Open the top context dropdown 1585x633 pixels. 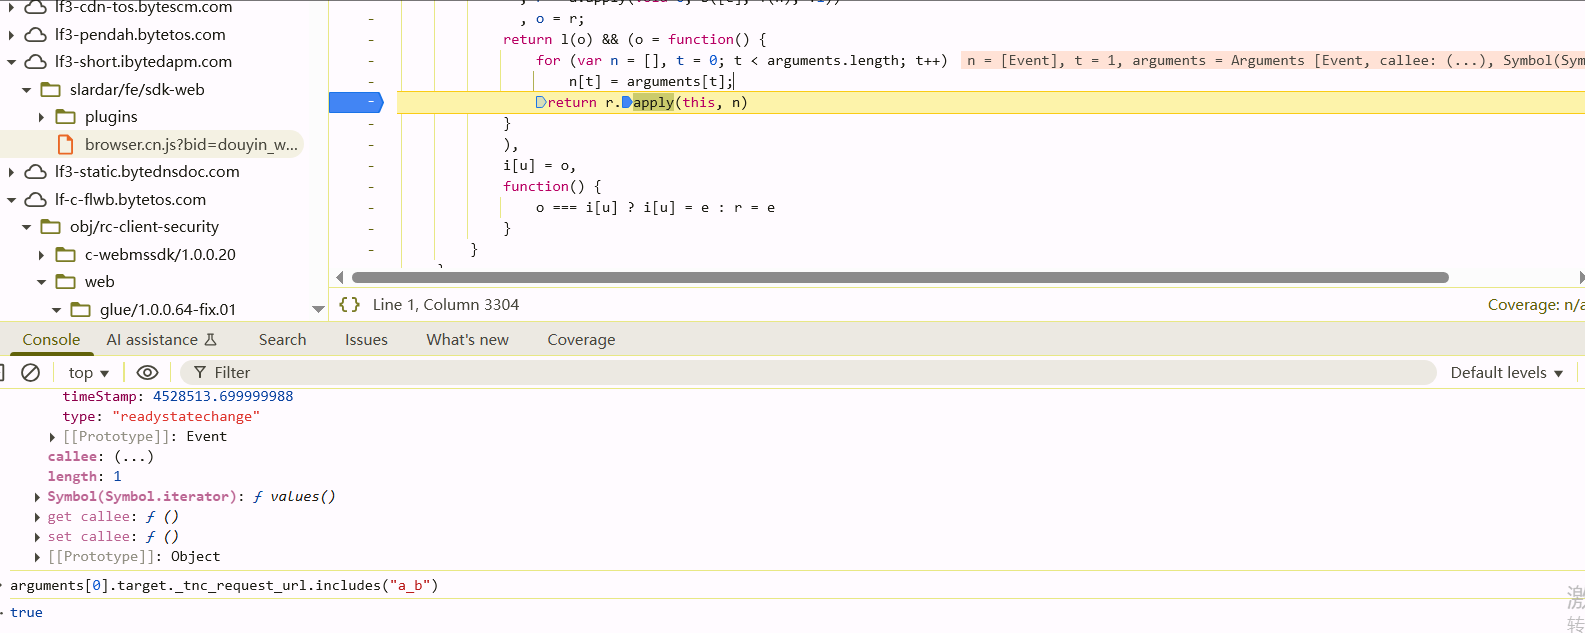[88, 373]
